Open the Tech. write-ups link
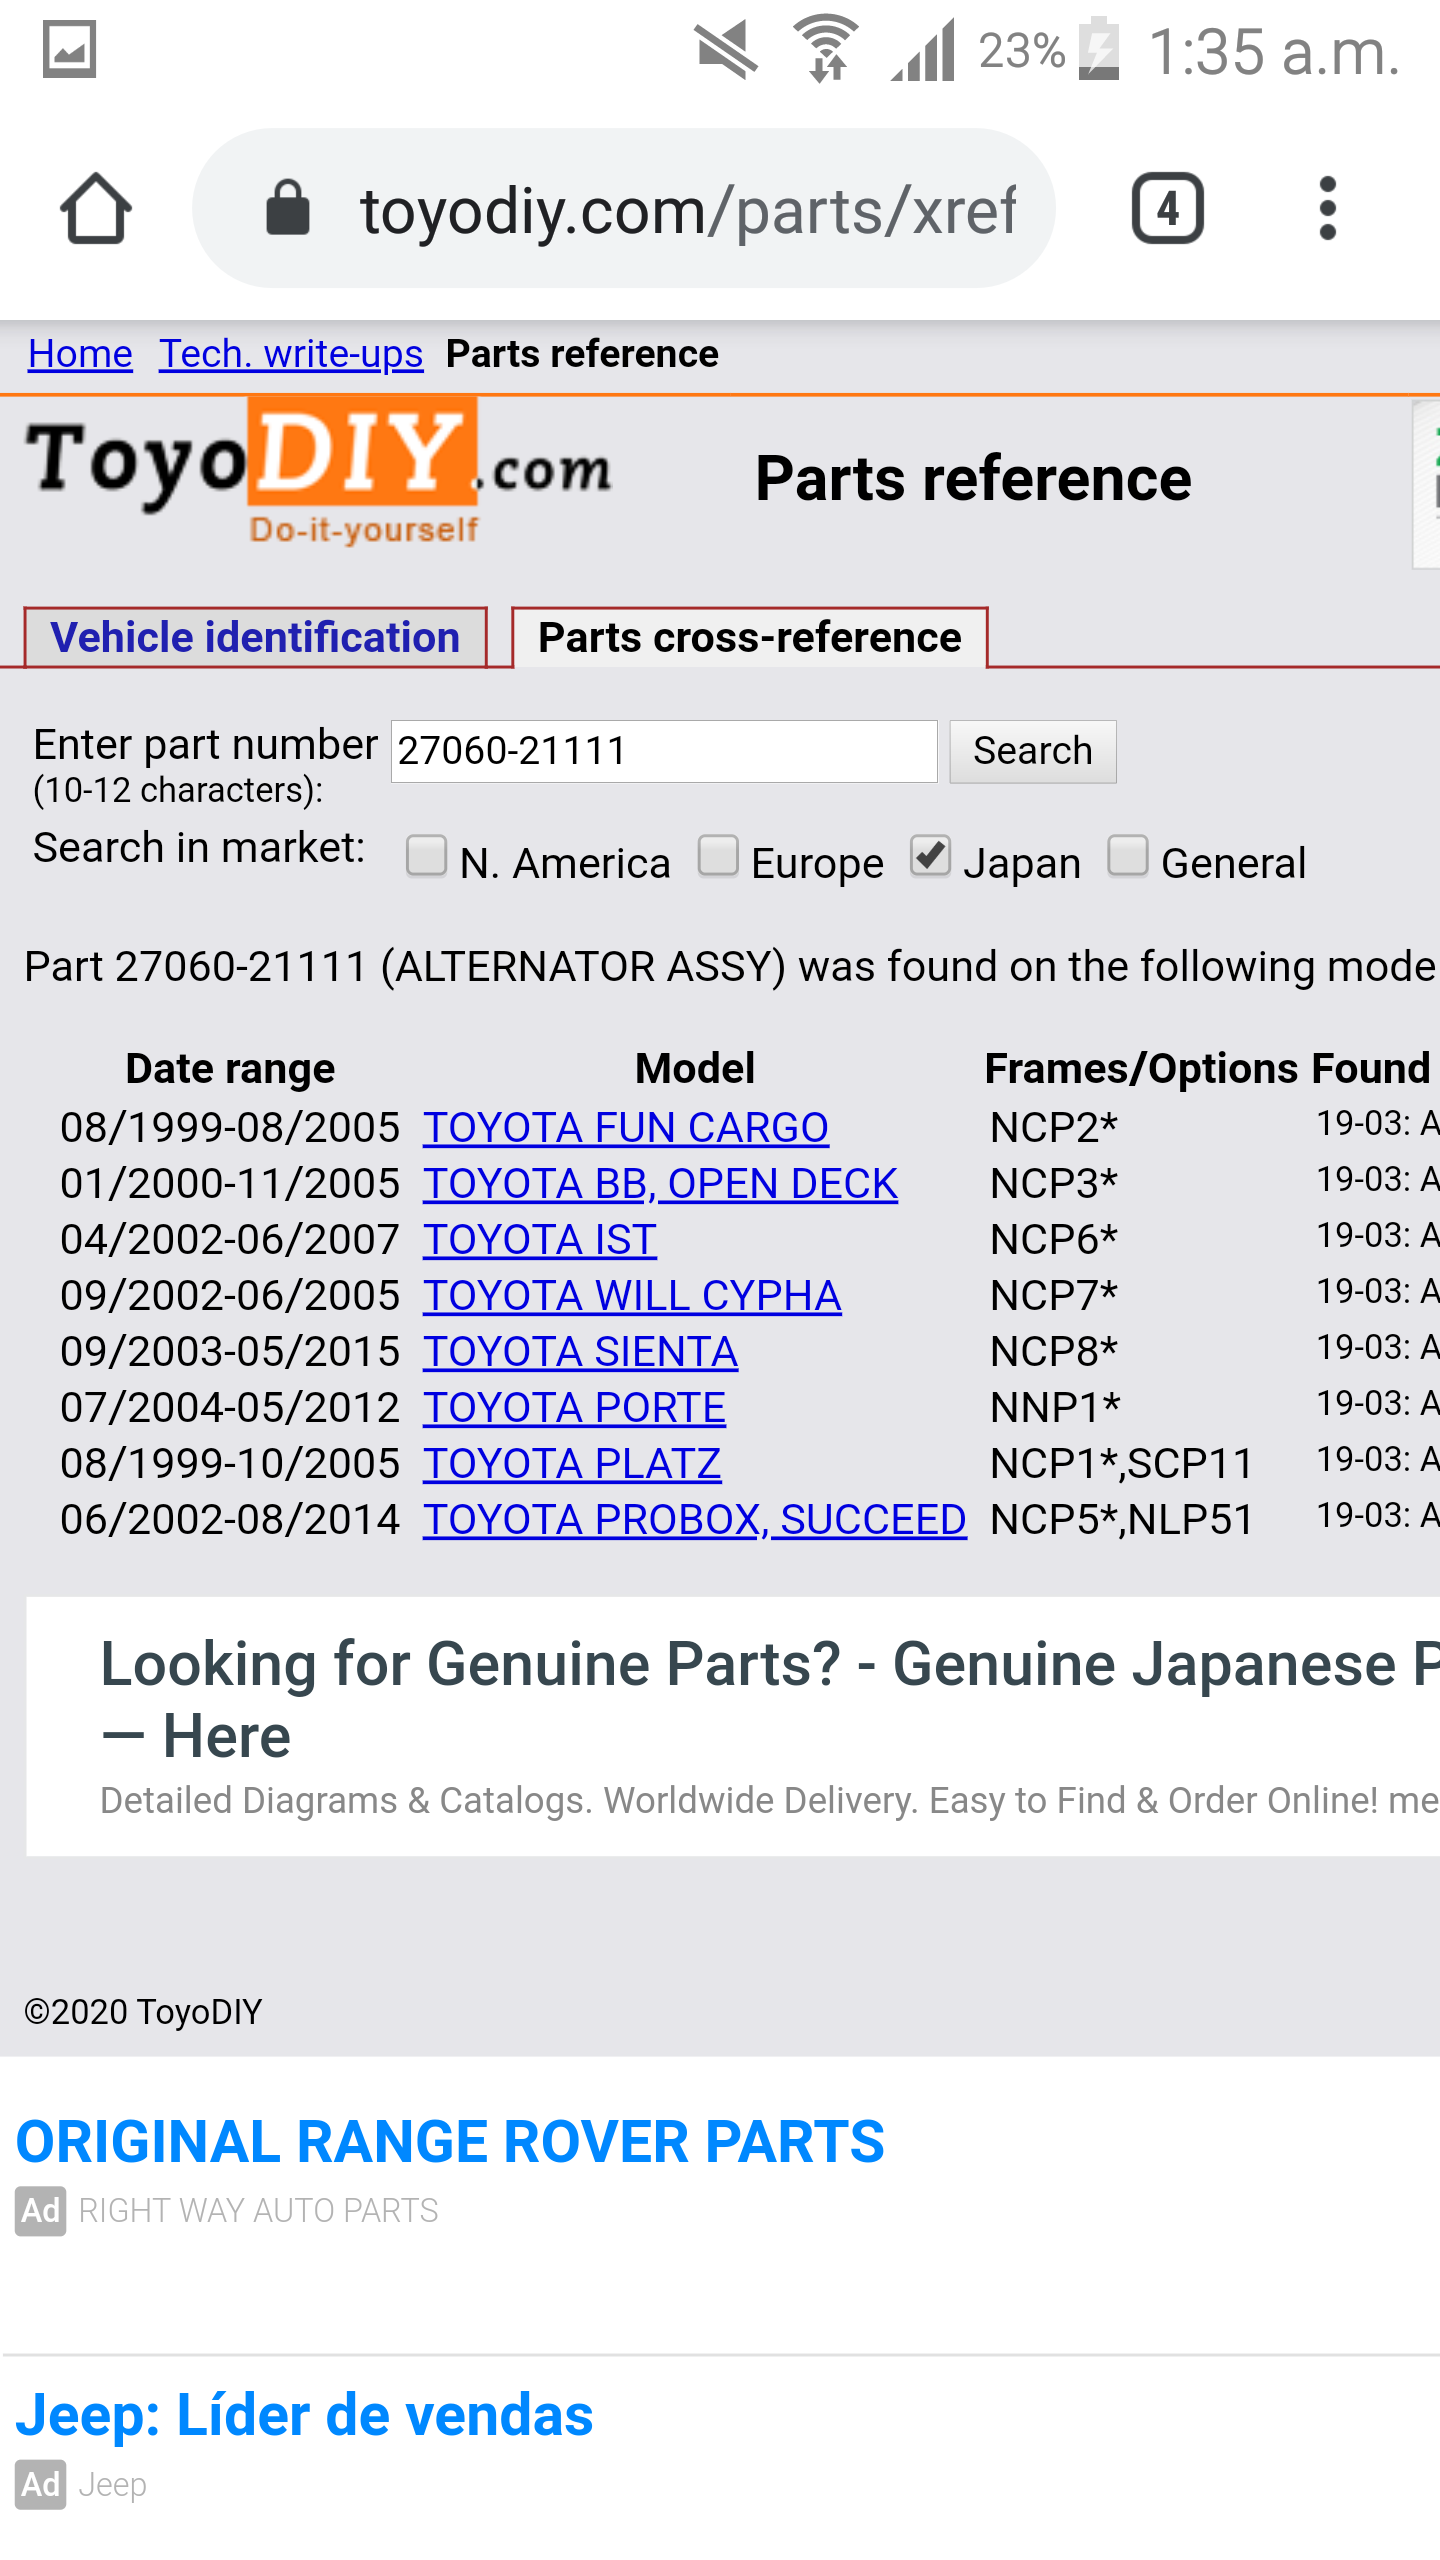Screen dimensions: 1440x2560 click(291, 354)
